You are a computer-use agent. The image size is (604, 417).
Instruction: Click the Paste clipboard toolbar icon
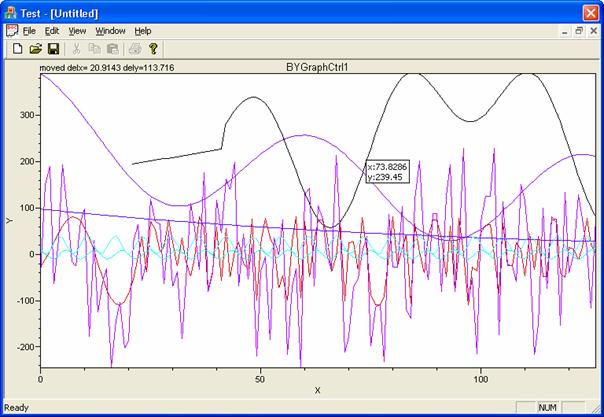[x=112, y=48]
